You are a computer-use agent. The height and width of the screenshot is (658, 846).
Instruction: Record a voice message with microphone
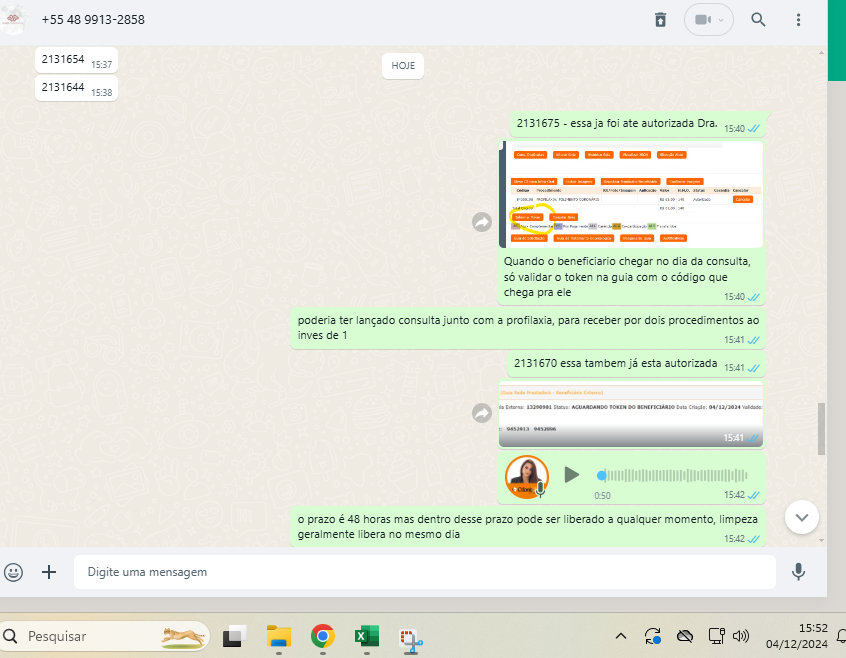coord(799,572)
